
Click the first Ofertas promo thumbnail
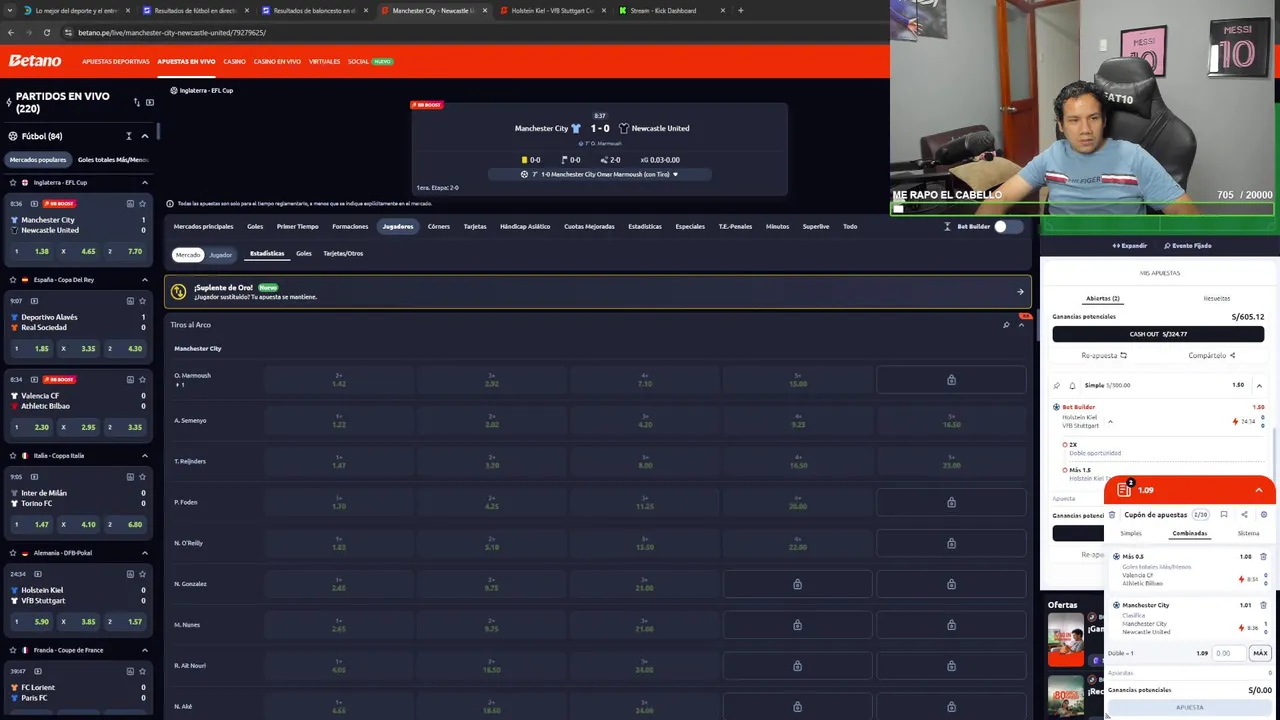(1065, 638)
